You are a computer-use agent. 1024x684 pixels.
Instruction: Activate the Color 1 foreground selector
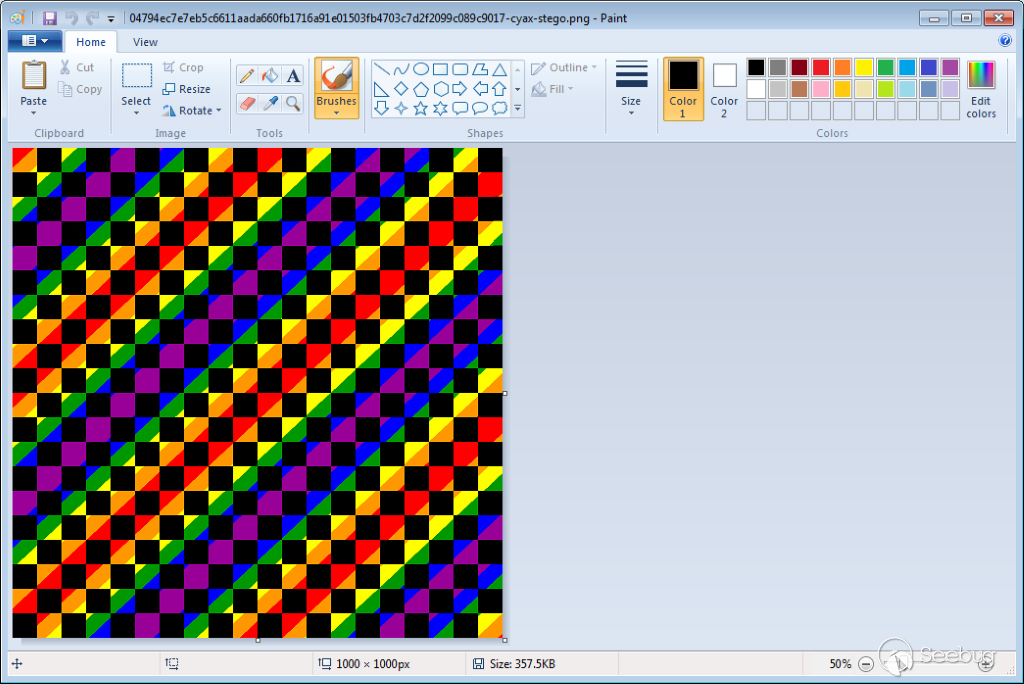tap(683, 88)
